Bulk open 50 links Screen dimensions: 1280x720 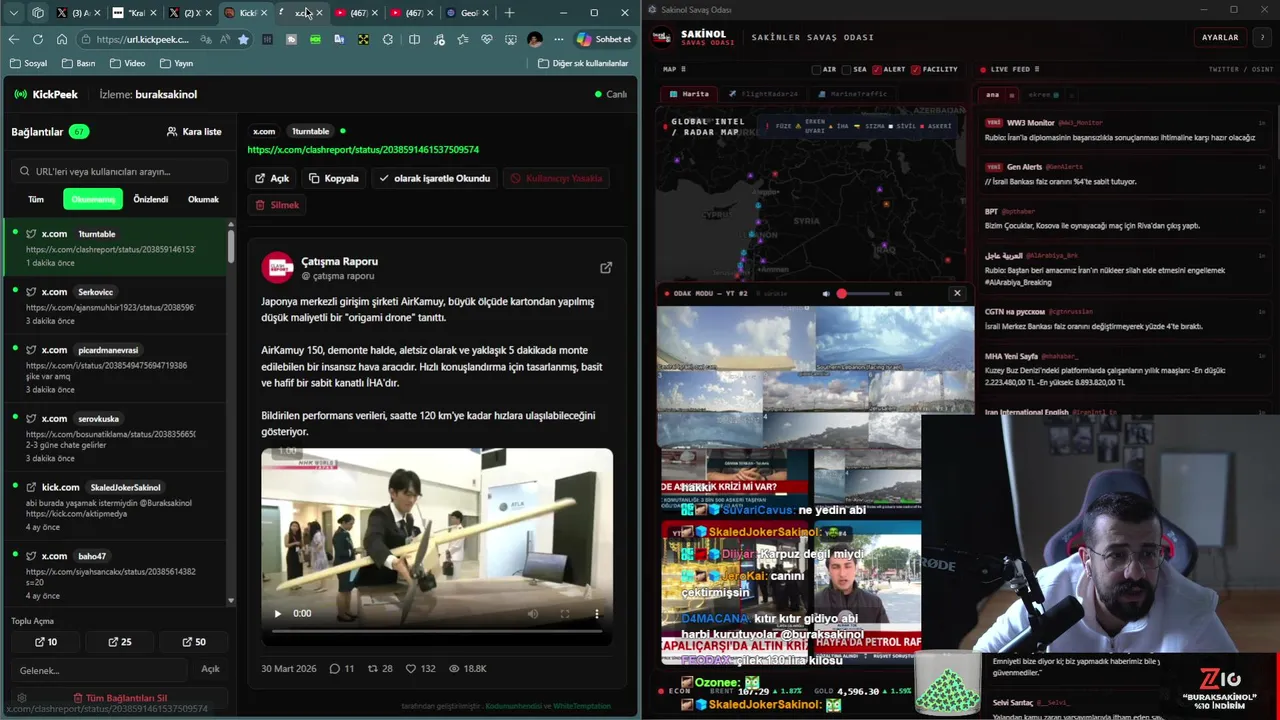click(x=194, y=642)
